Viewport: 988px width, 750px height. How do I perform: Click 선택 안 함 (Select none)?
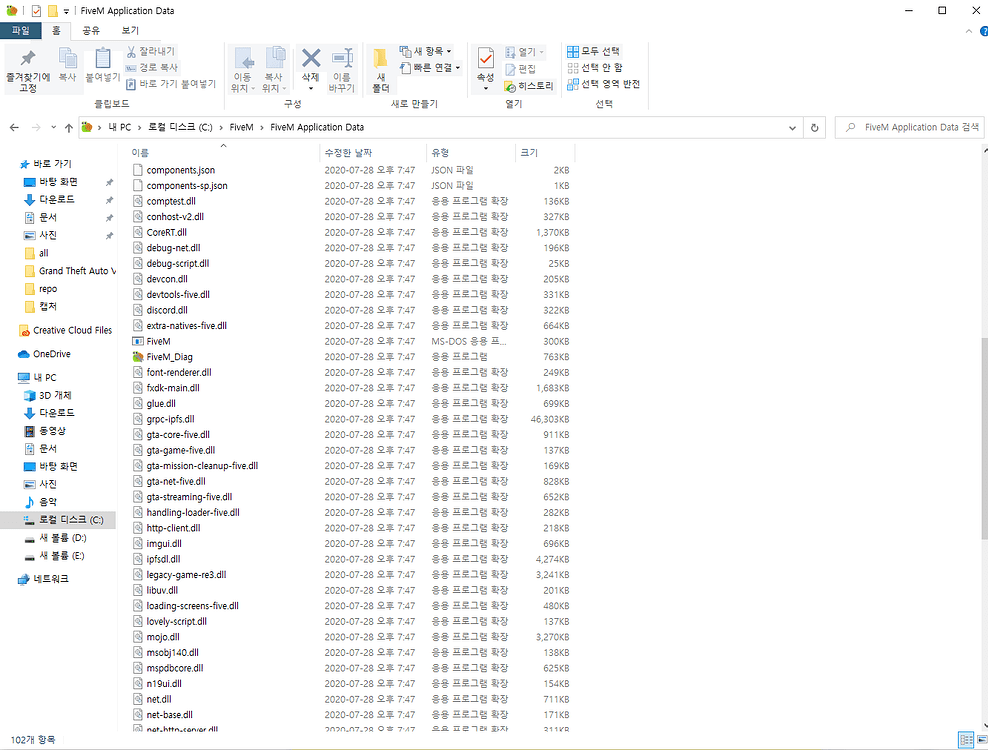click(595, 67)
